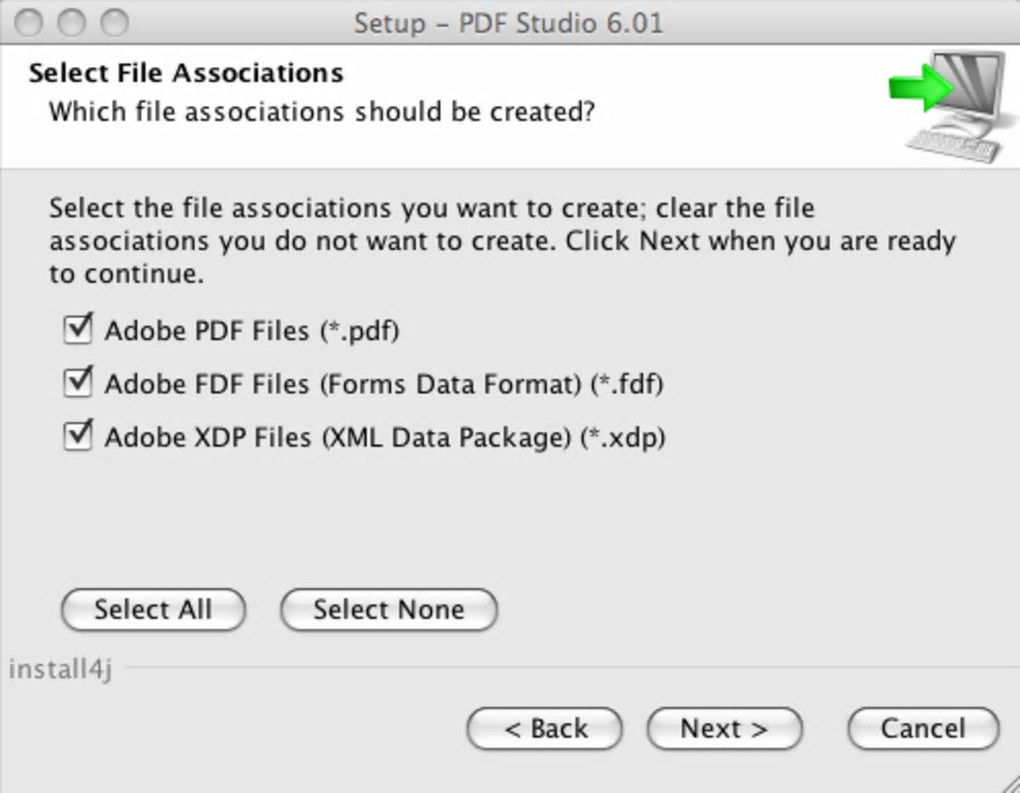Toggle the Adobe FDF Files checkbox

78,382
